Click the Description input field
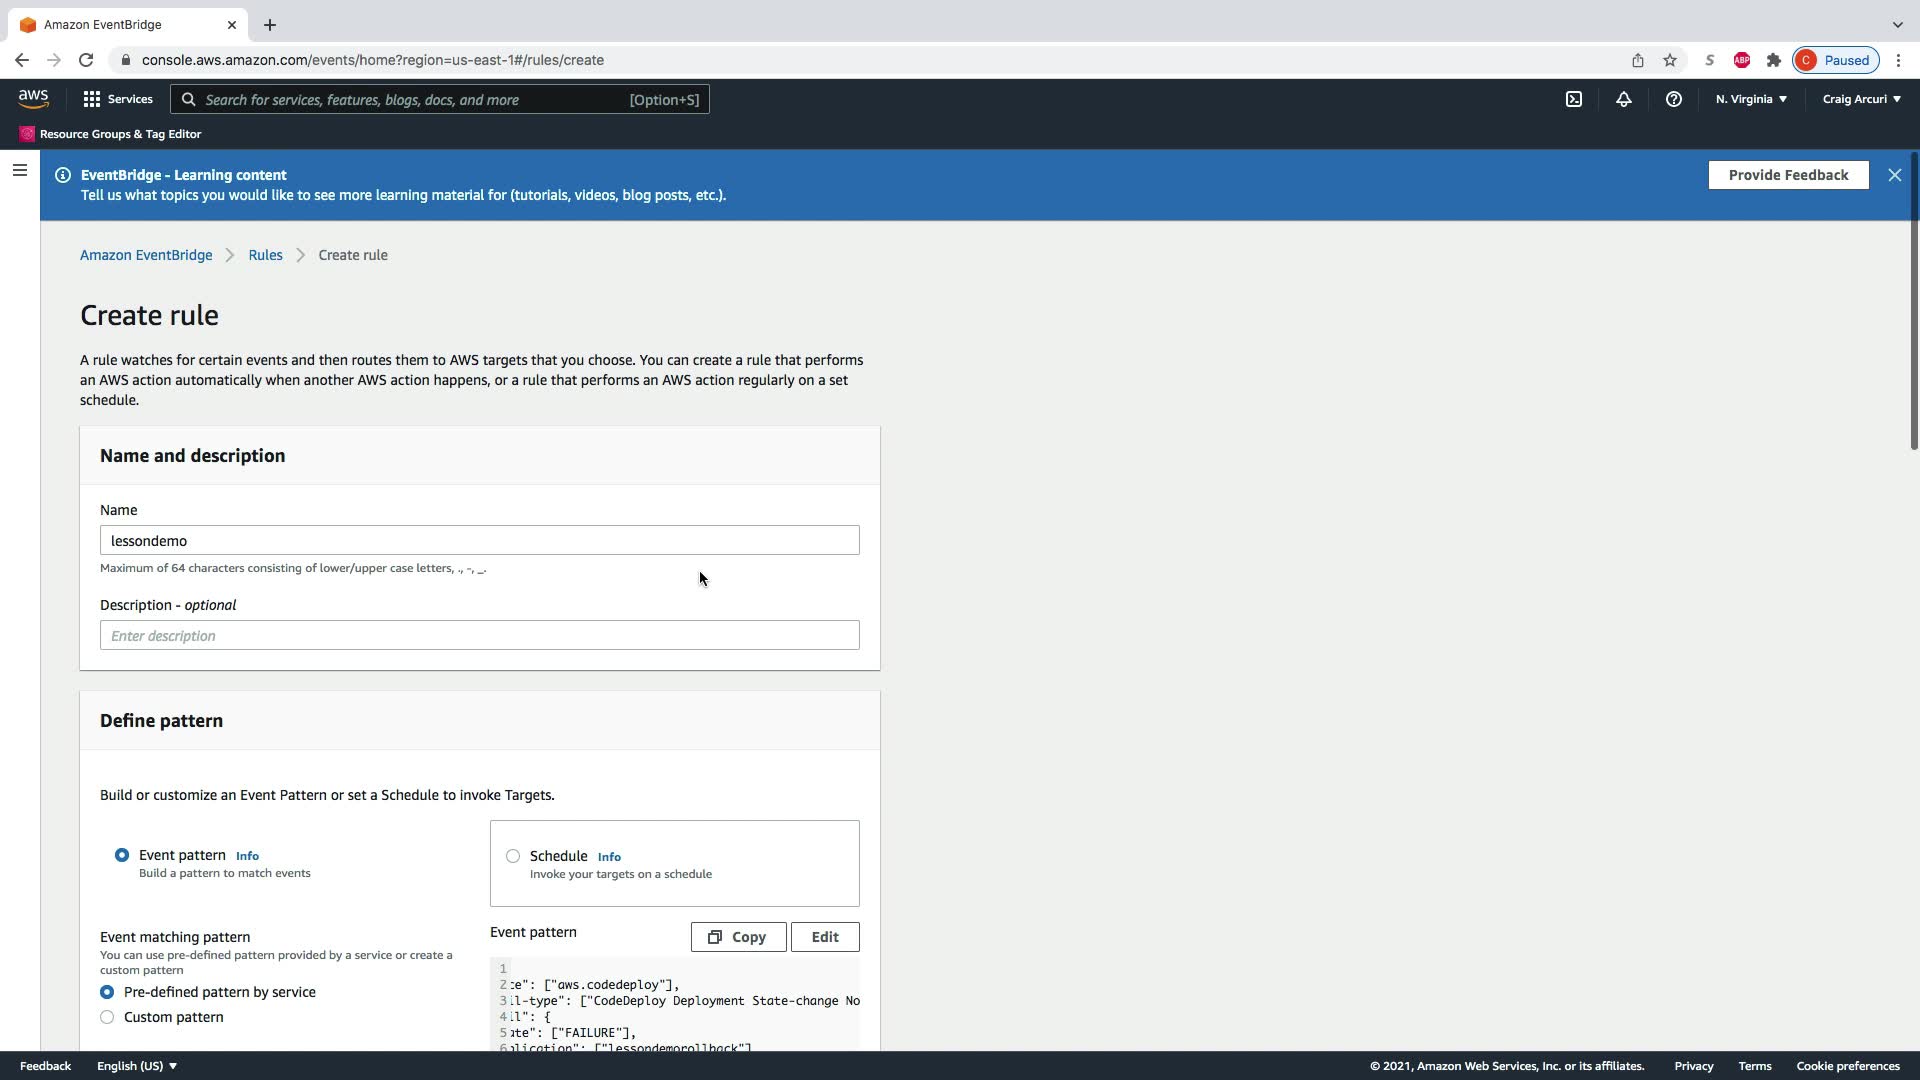 click(x=479, y=636)
